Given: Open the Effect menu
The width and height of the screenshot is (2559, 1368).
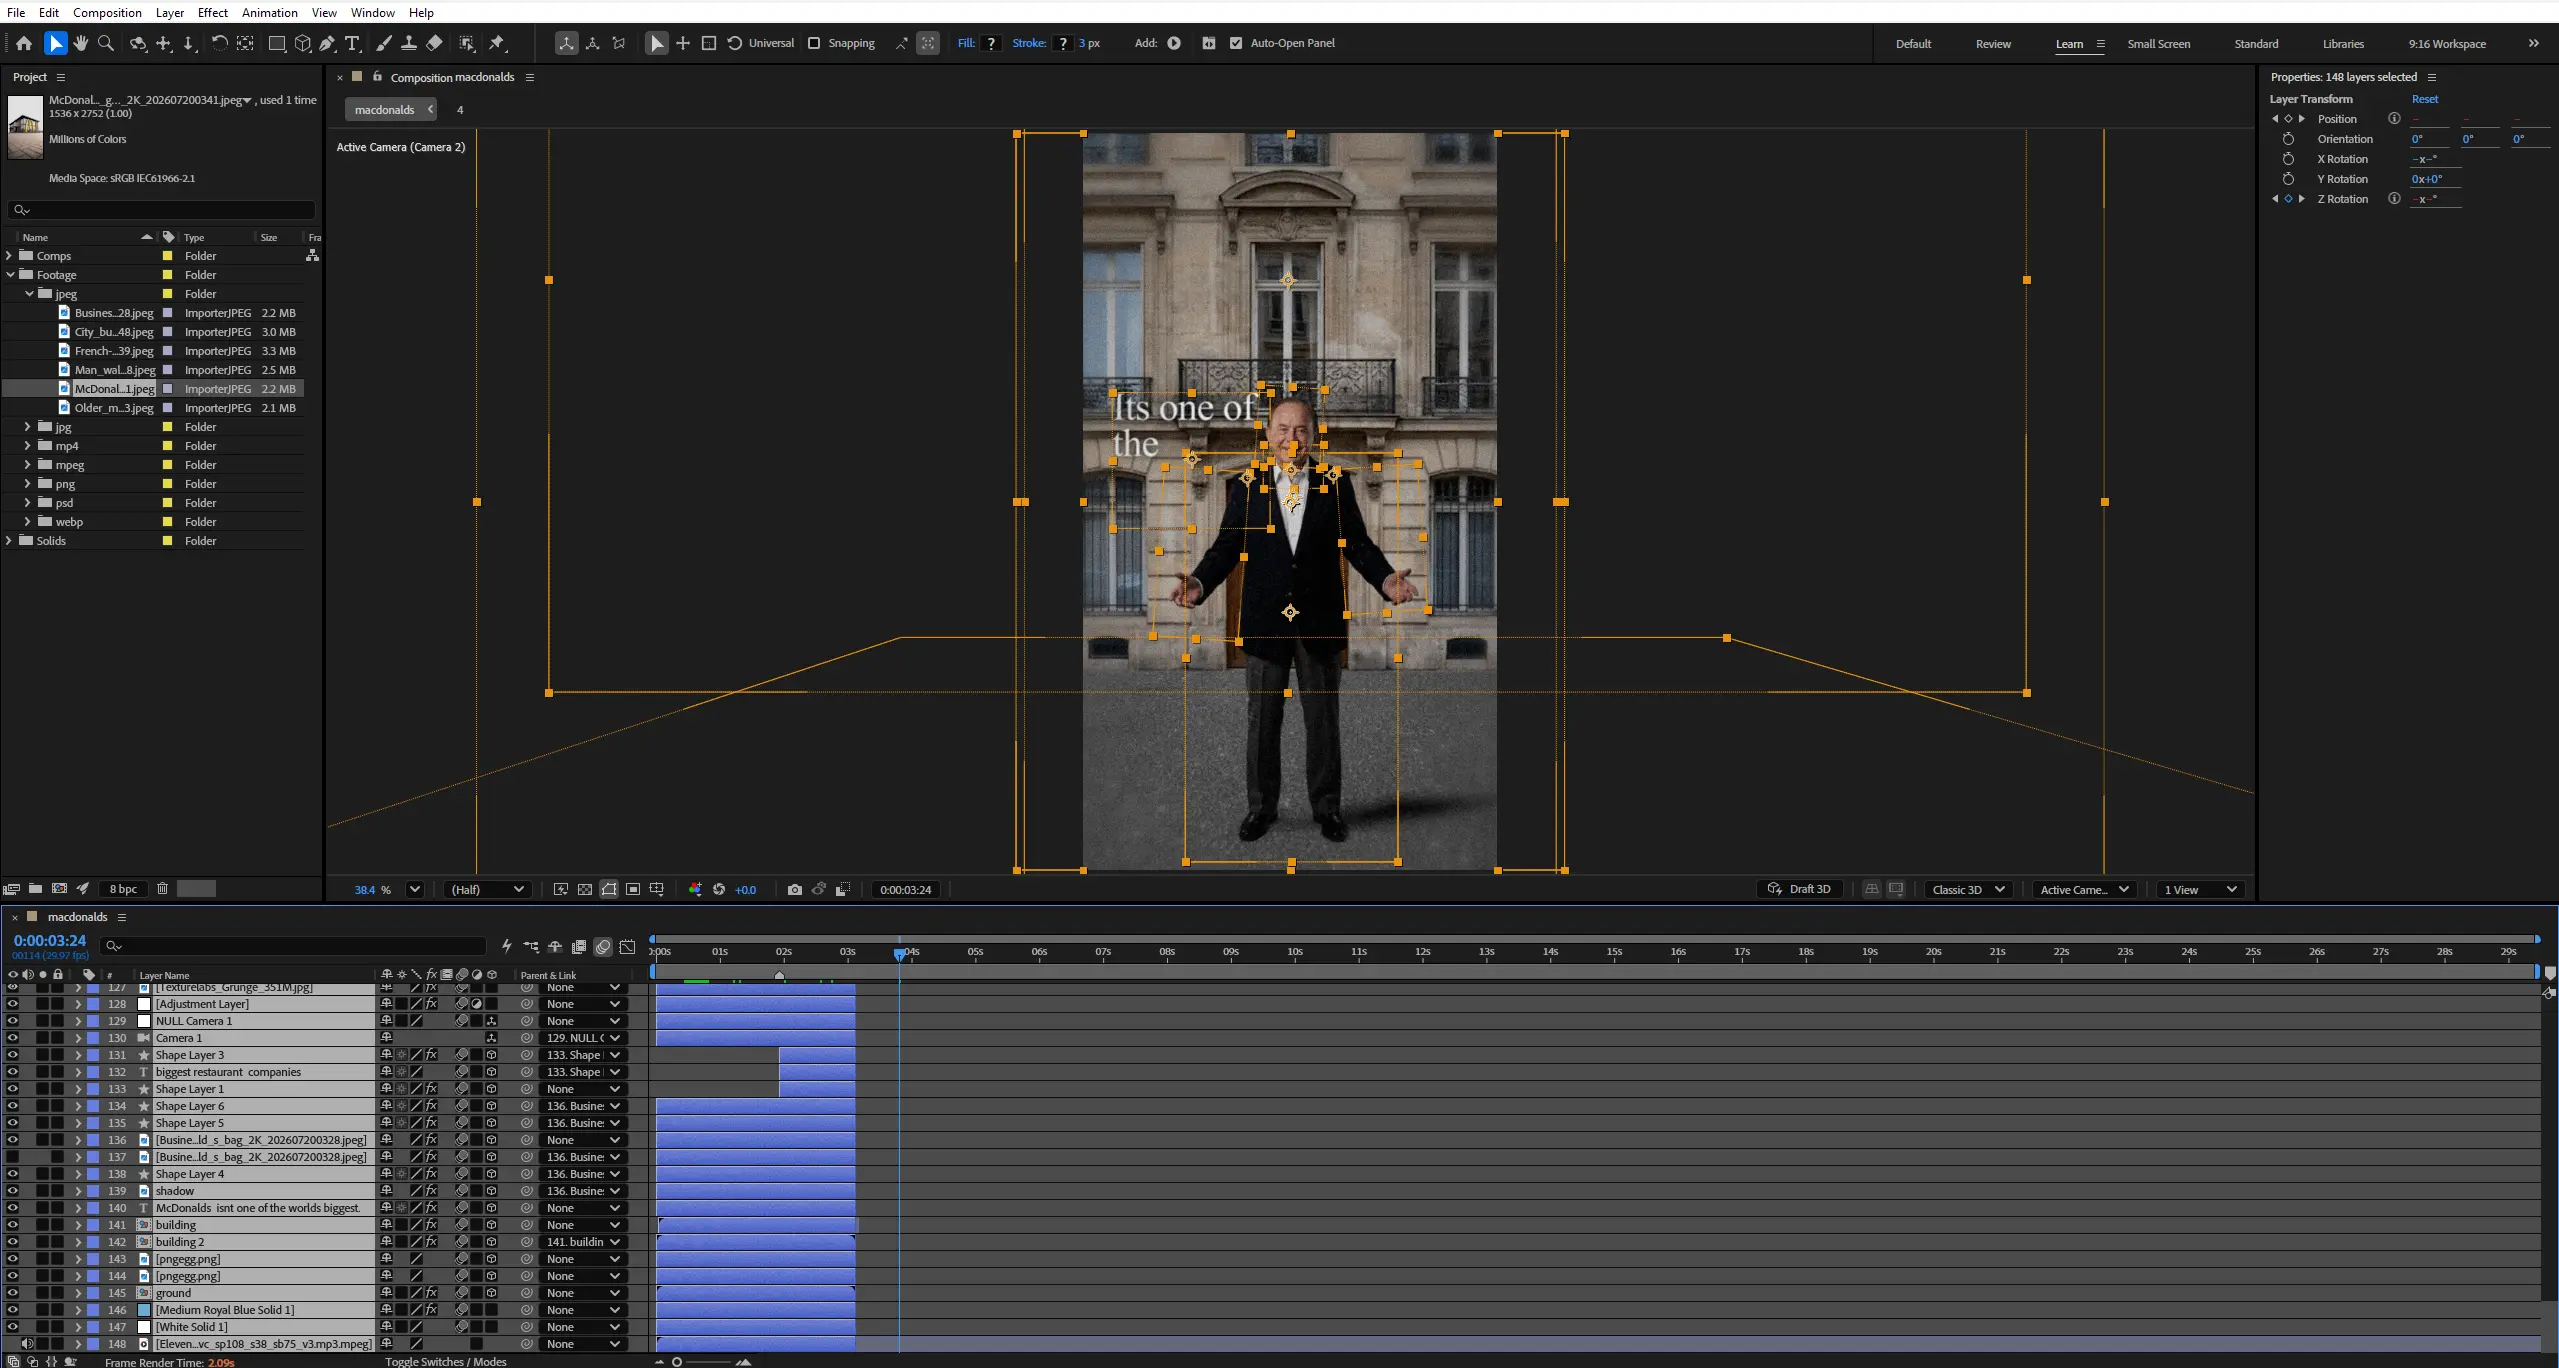Looking at the screenshot, I should pyautogui.click(x=213, y=12).
